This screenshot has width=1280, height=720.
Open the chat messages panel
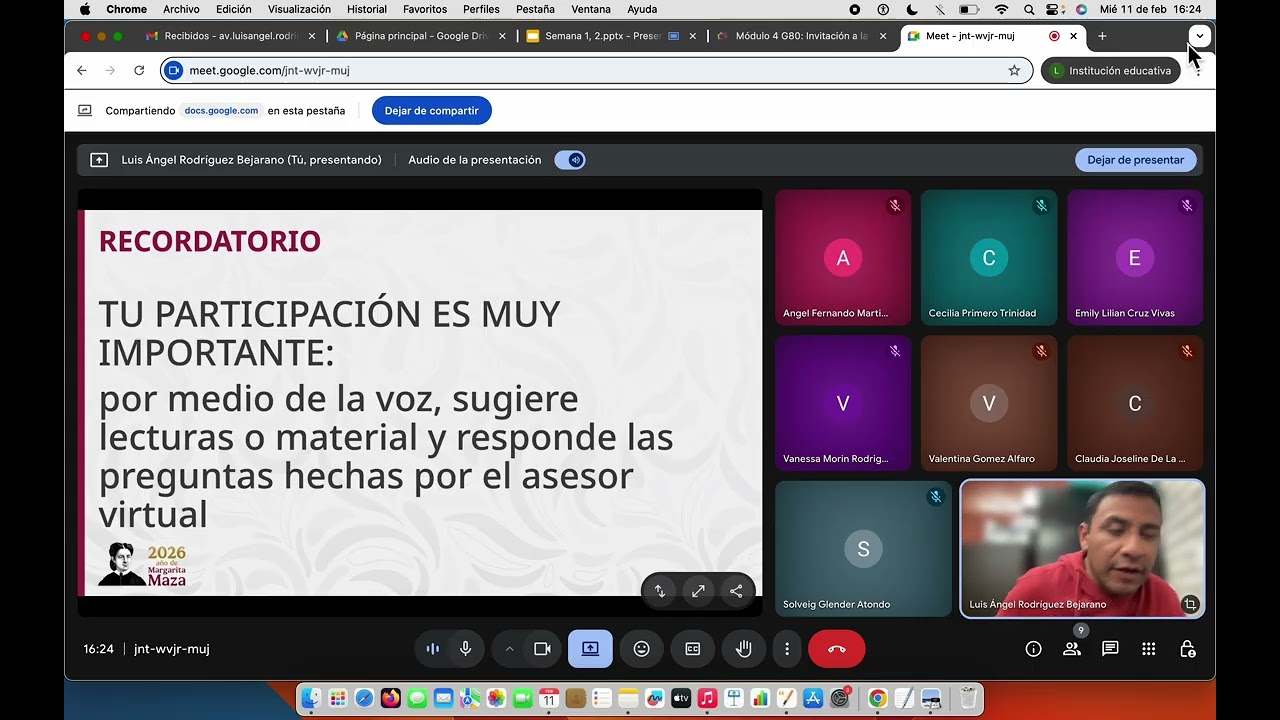[x=1110, y=649]
